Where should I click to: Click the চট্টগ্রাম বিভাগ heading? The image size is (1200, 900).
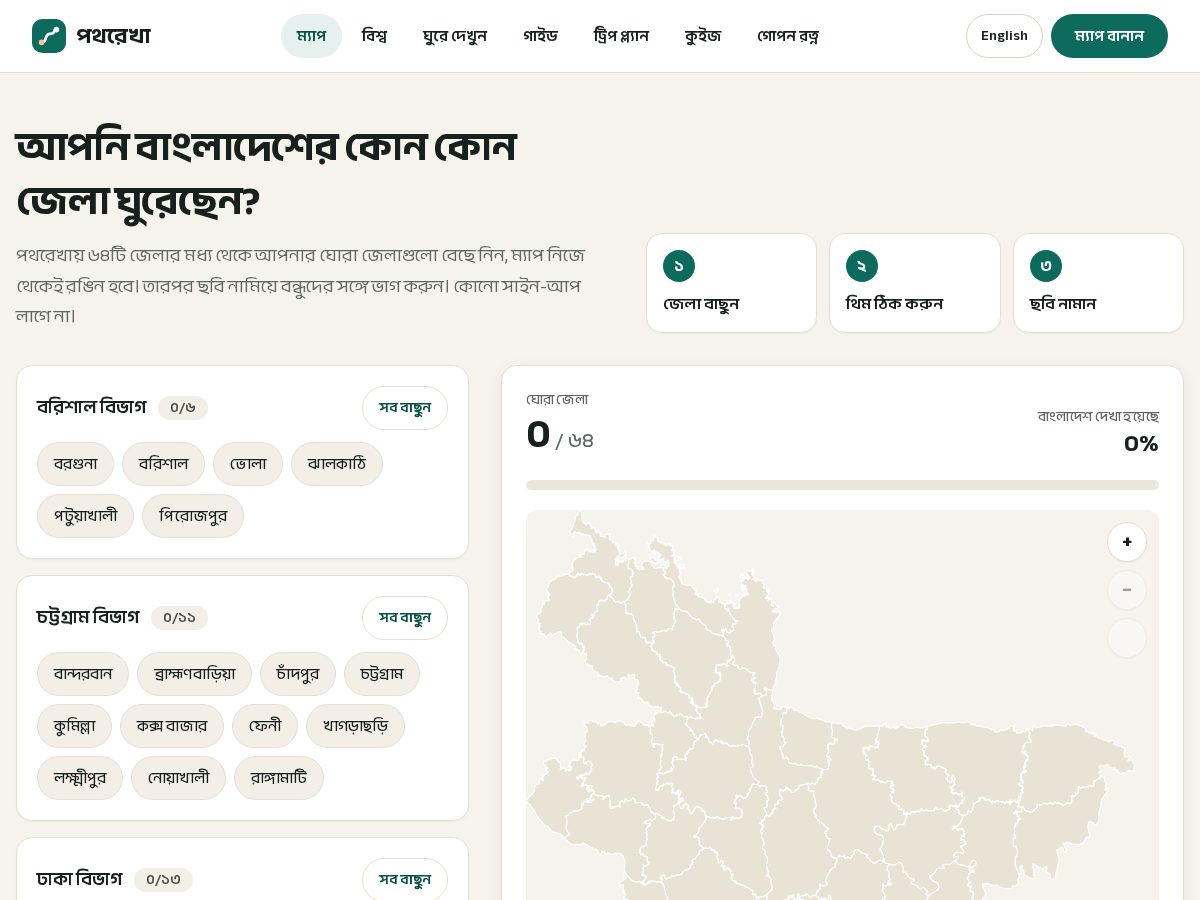click(88, 617)
